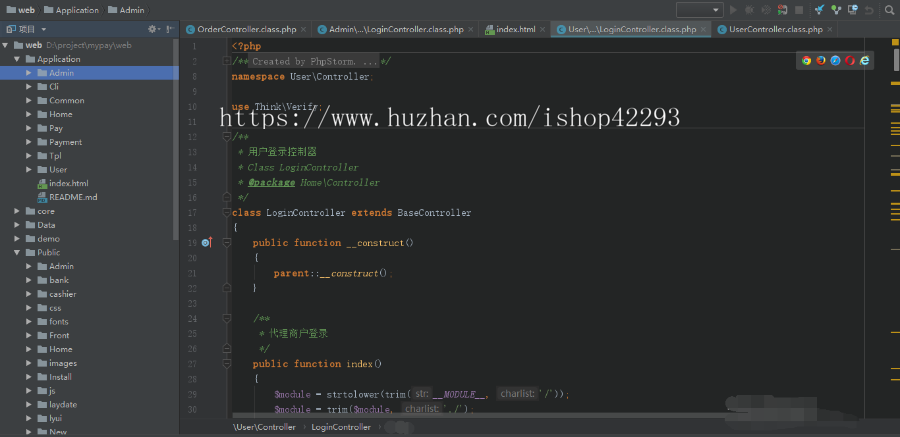The height and width of the screenshot is (437, 900).
Task: Select the Tpl folder in tree
Action: (49, 156)
